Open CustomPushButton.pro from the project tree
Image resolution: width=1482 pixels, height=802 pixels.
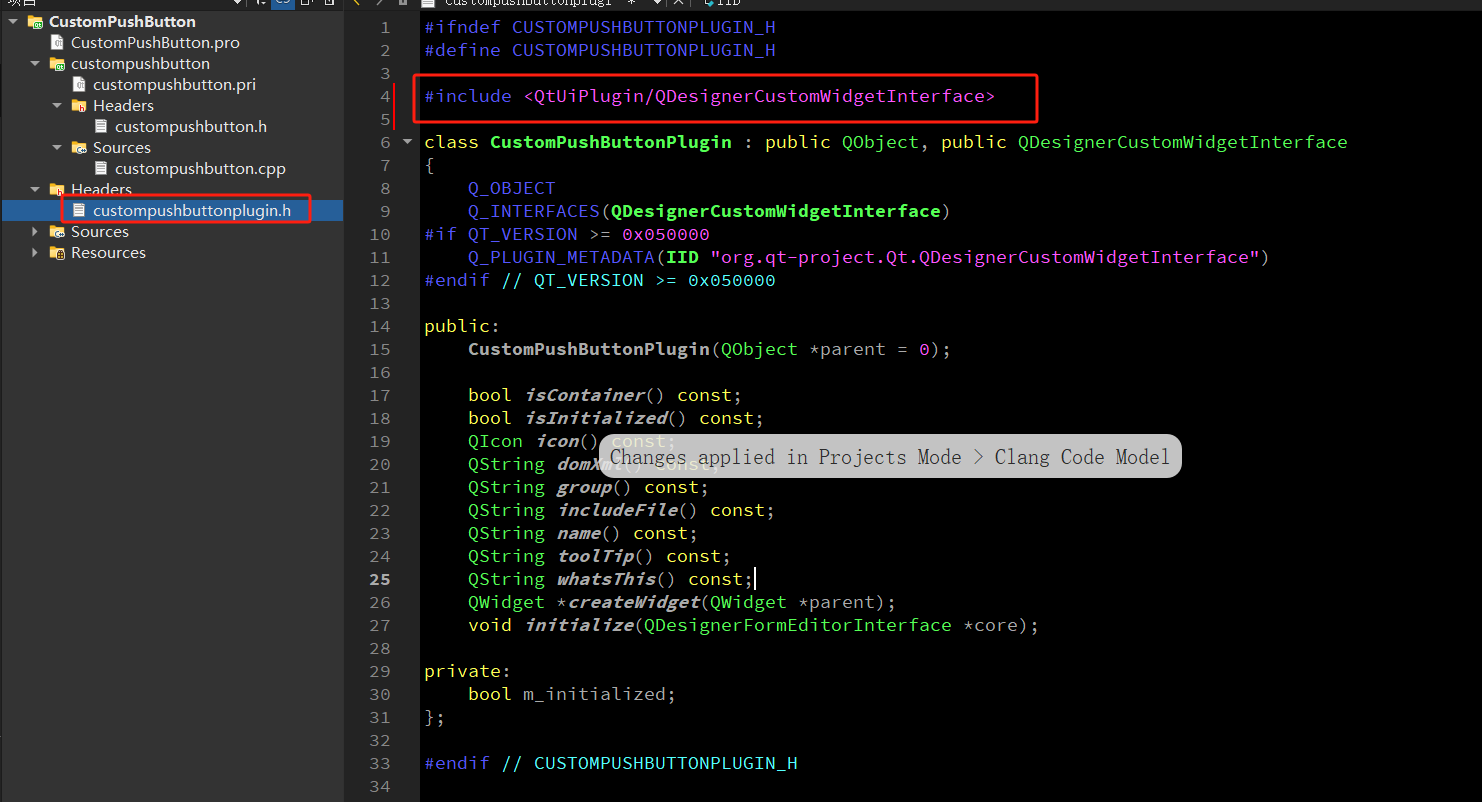point(155,42)
